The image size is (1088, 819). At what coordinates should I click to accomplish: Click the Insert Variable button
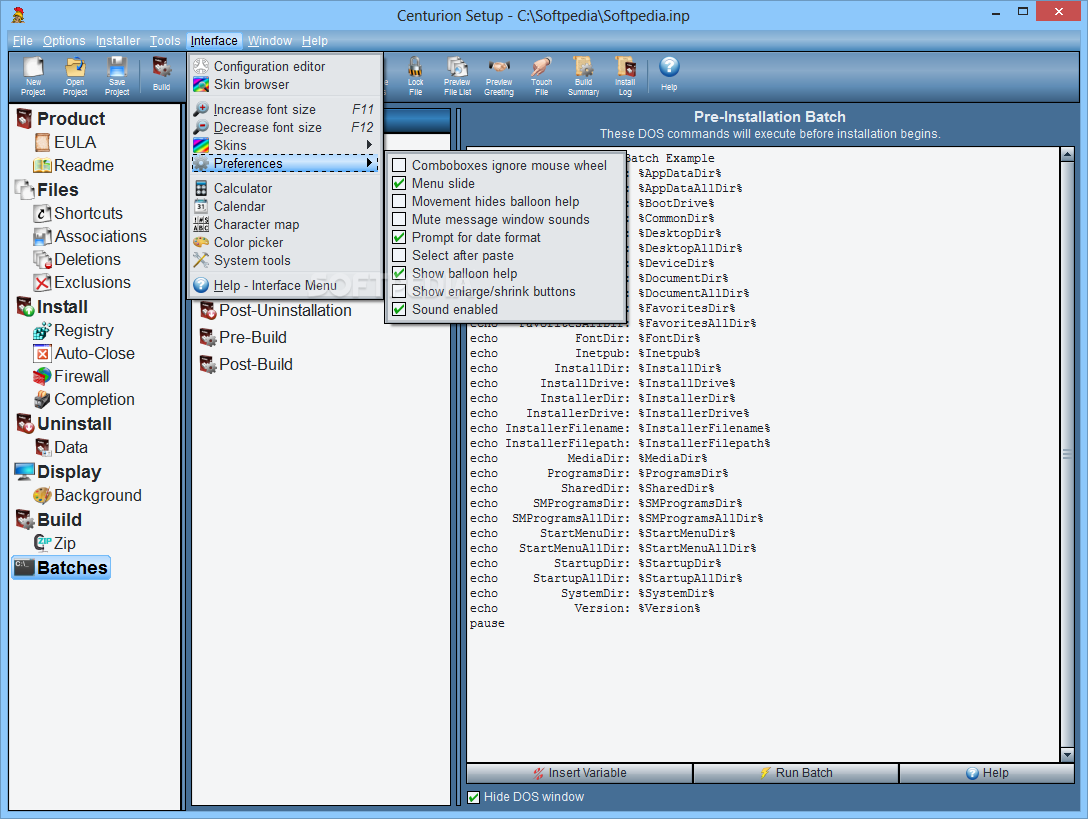tap(579, 773)
